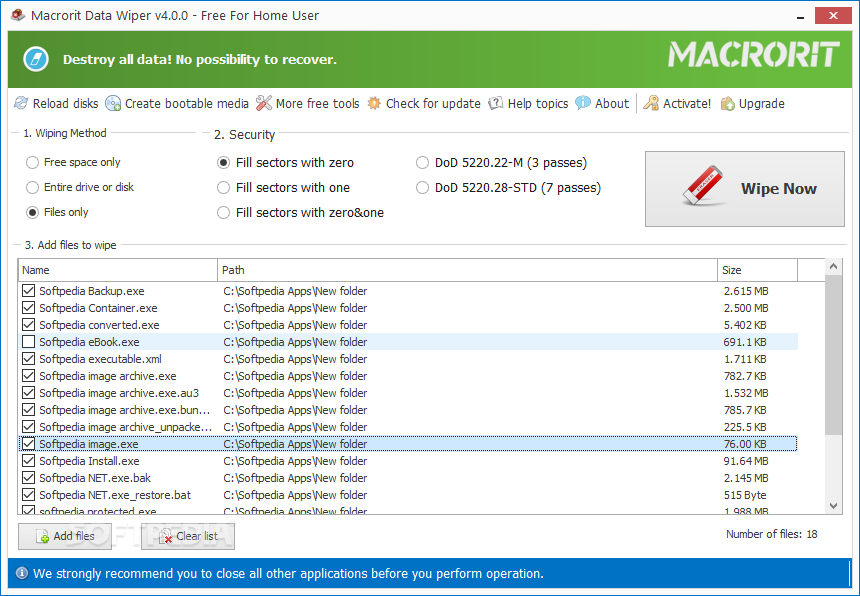Open the Reload disks label

[65, 104]
